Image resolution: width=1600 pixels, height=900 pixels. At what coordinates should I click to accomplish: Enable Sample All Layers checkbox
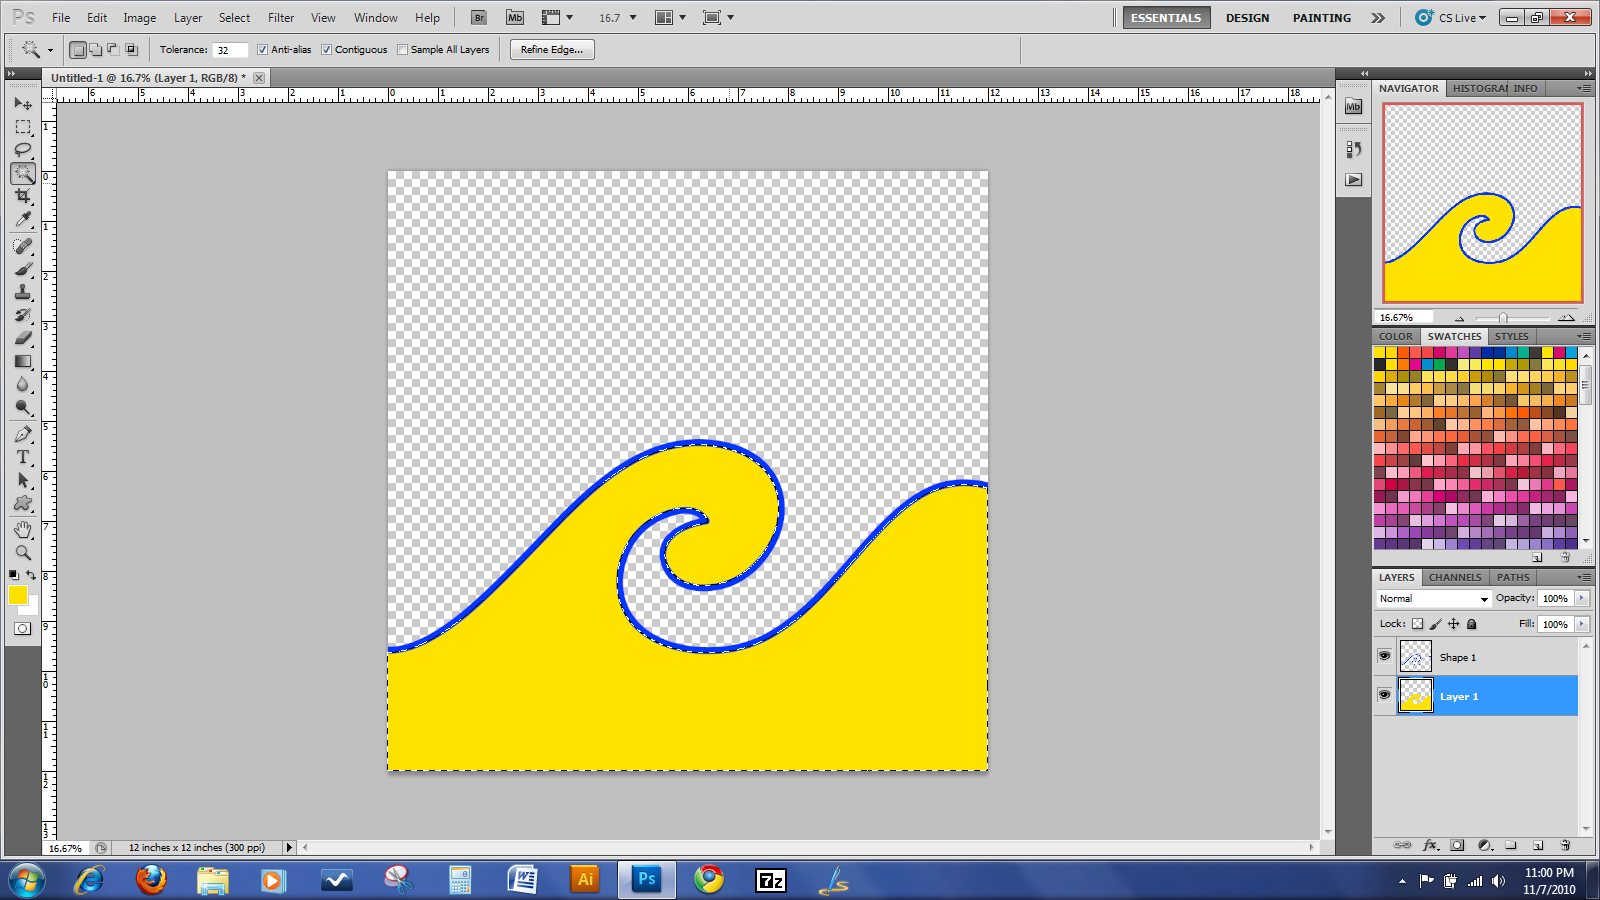tap(402, 49)
